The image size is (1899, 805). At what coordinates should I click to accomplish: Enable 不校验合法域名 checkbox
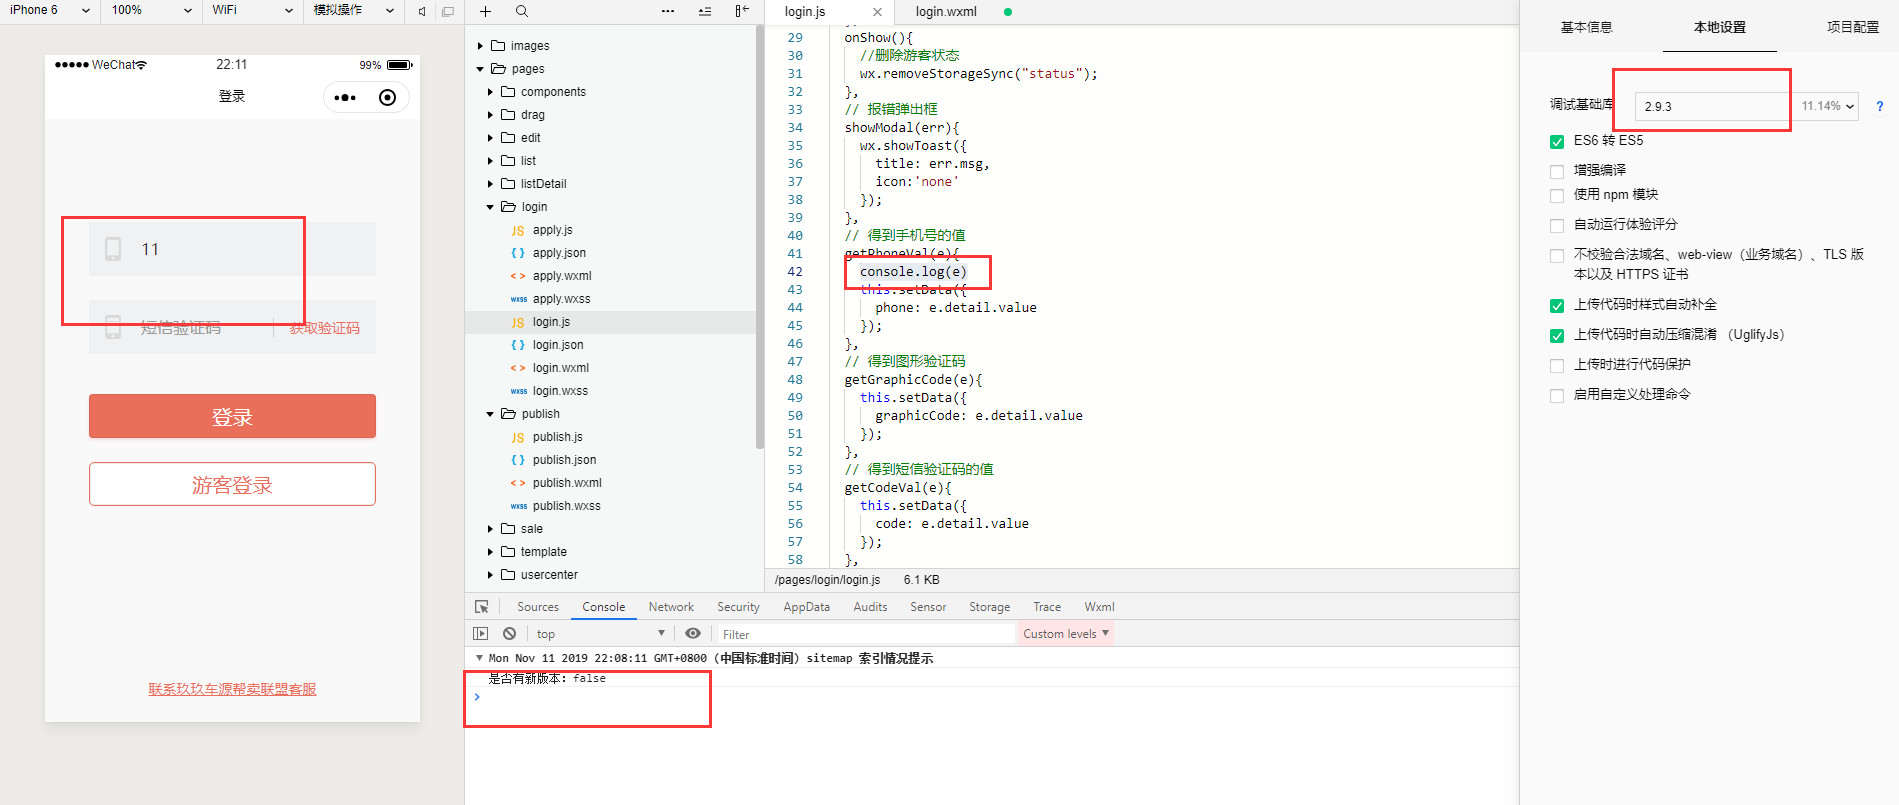[1557, 256]
